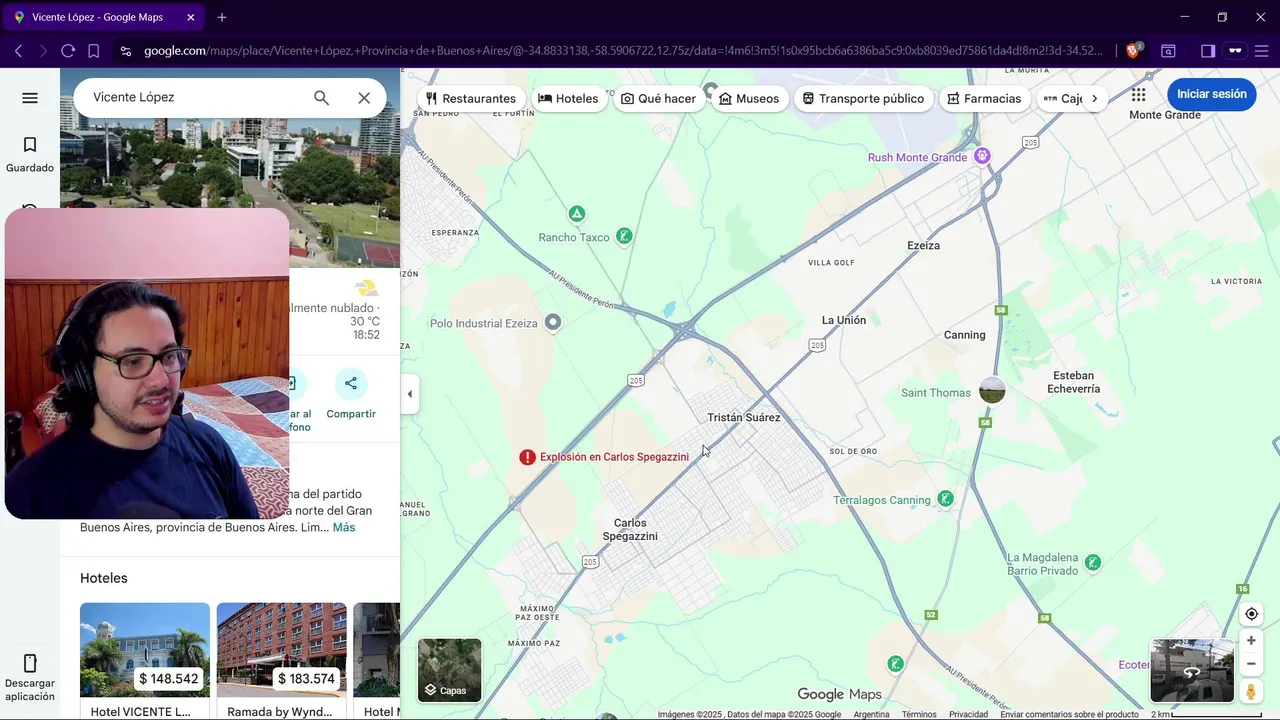Click the Carlos Spegazzini town label
Image resolution: width=1280 pixels, height=720 pixels.
tap(630, 530)
